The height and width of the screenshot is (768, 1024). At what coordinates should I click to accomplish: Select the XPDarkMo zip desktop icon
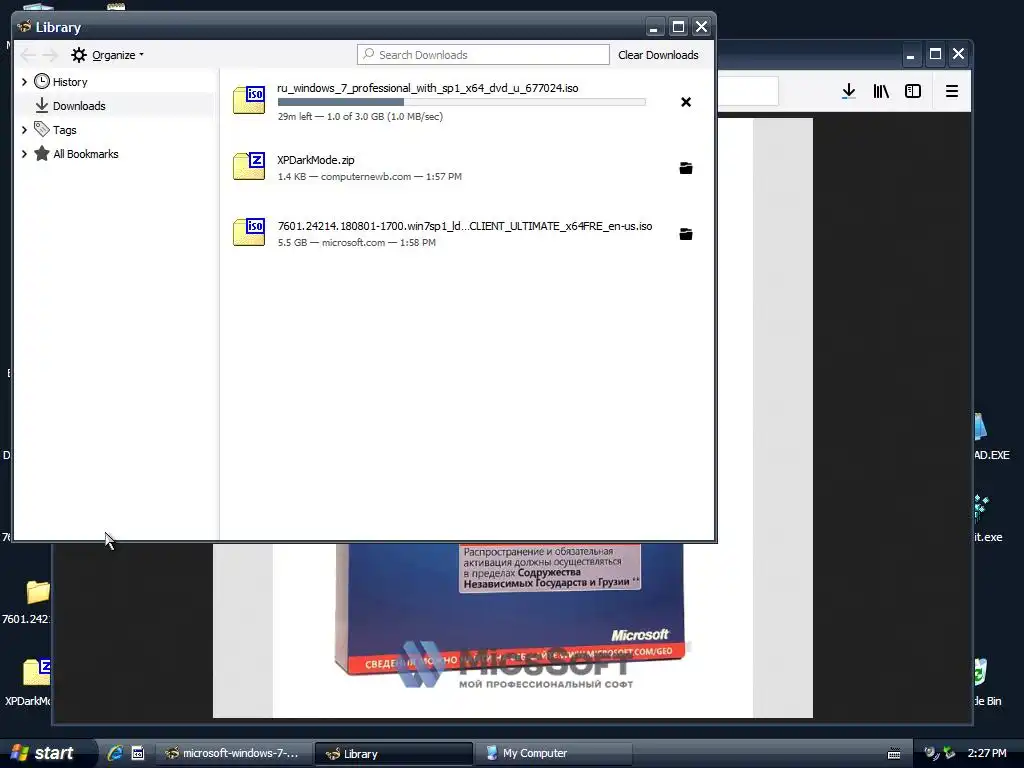31,682
